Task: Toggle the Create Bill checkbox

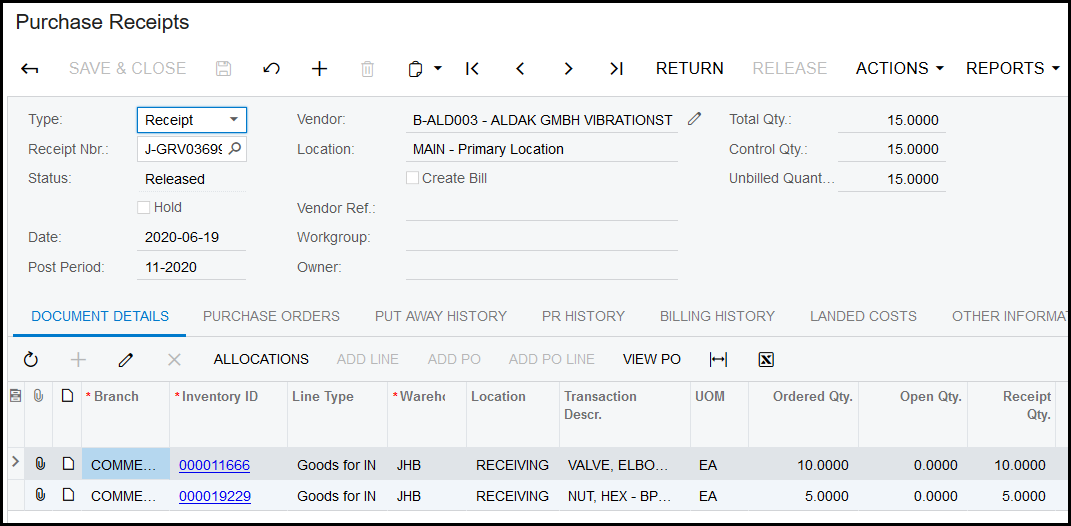Action: pyautogui.click(x=413, y=178)
